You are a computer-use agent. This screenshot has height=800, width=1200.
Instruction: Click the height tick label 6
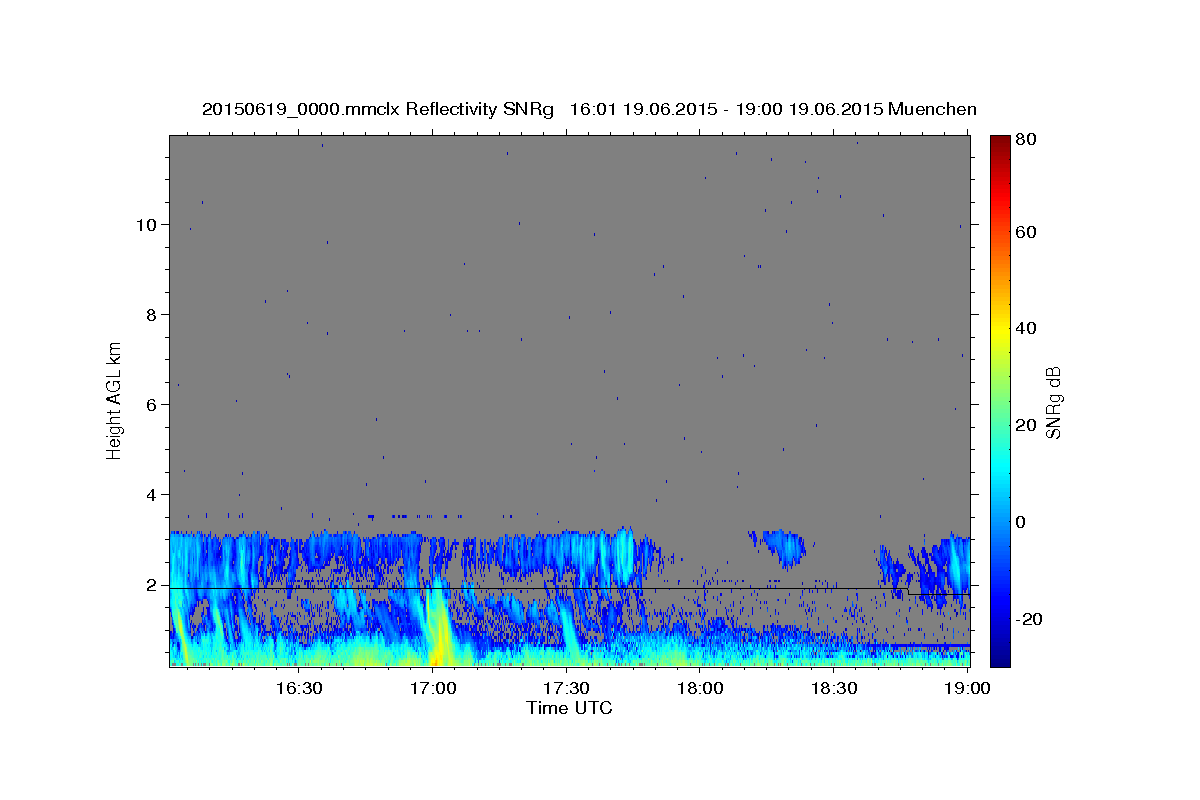pyautogui.click(x=152, y=404)
